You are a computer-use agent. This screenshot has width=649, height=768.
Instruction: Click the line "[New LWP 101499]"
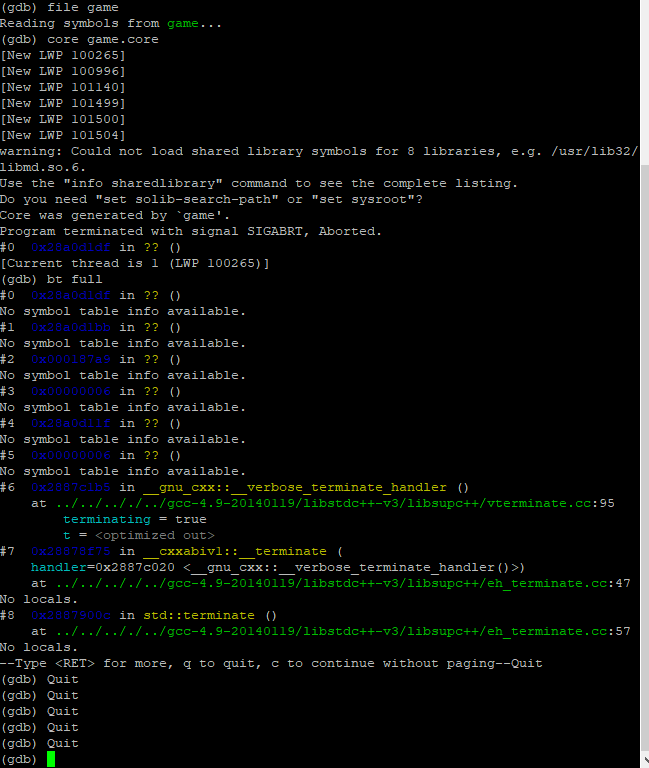(63, 104)
